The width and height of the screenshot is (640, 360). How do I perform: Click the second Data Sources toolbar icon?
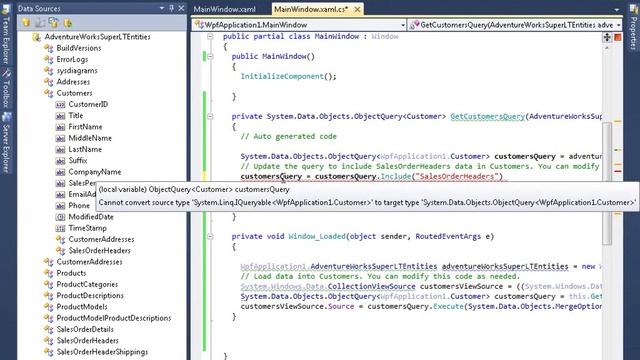(x=40, y=22)
